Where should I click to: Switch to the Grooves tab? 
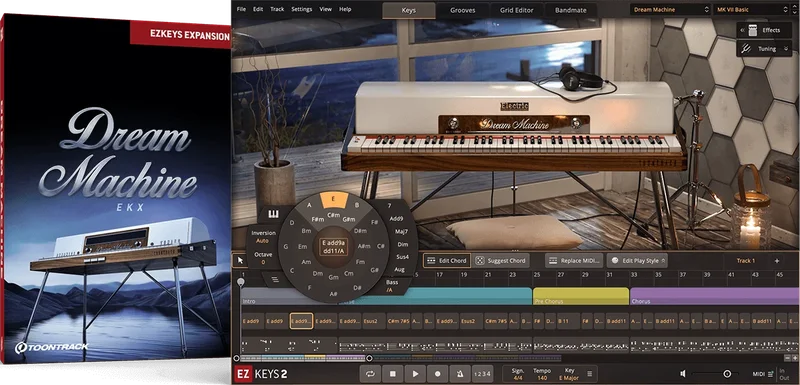coord(463,10)
